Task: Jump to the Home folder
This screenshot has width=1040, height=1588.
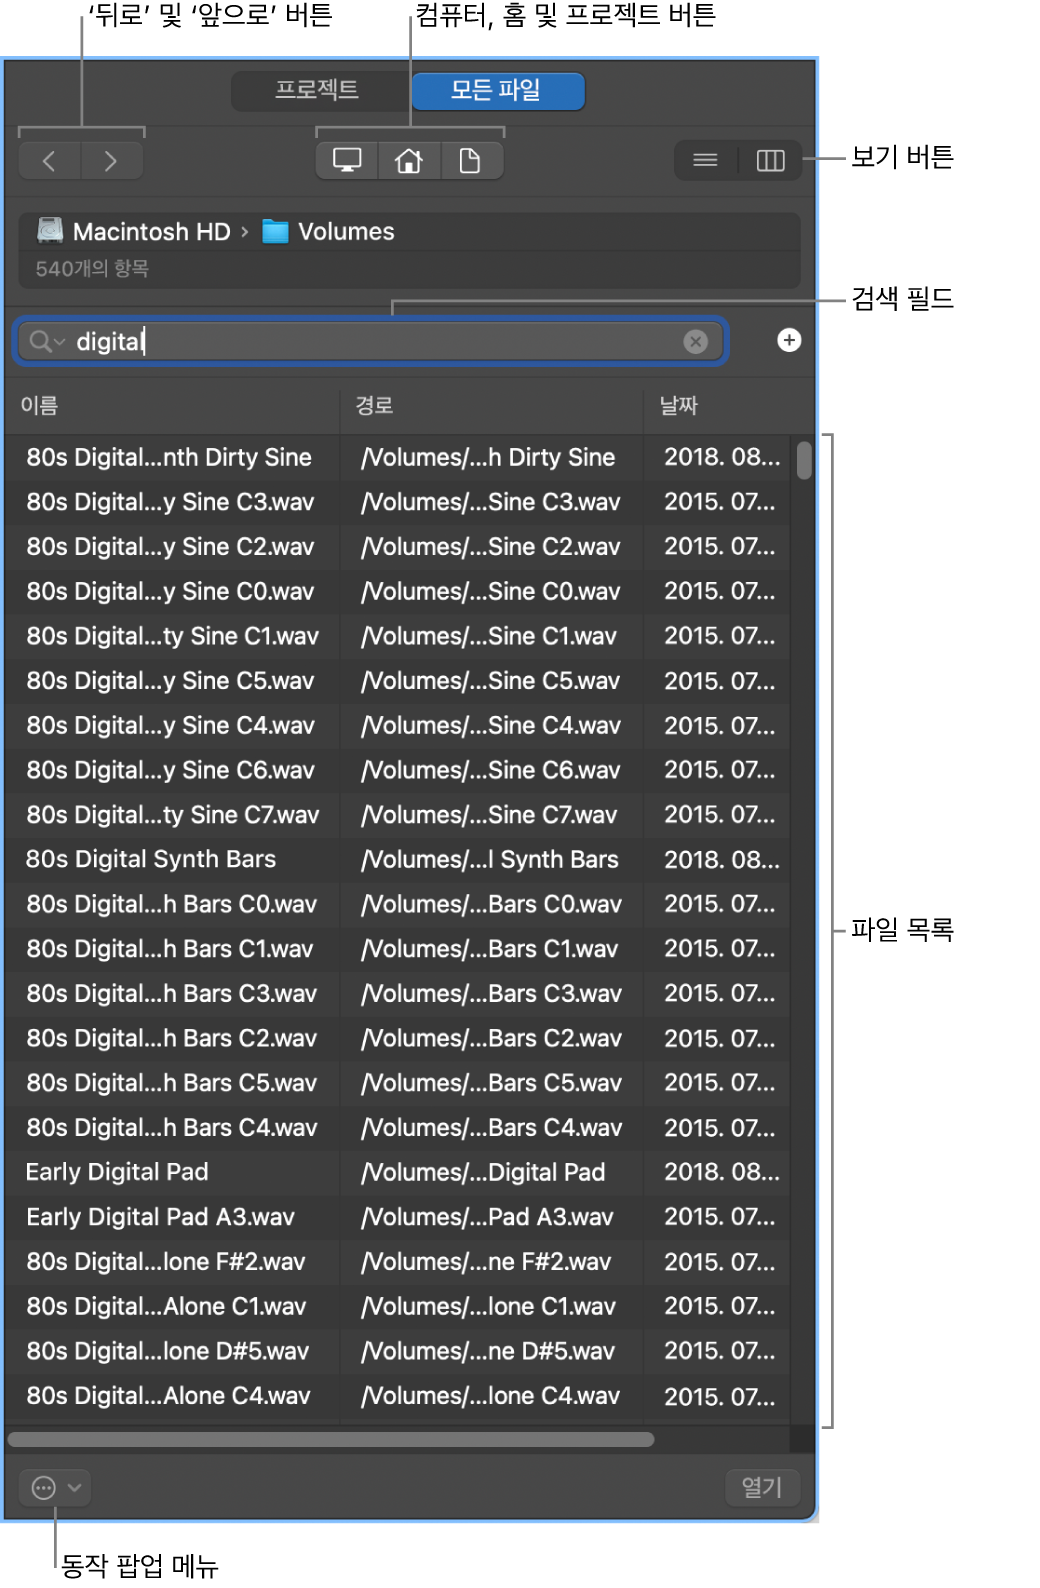Action: pyautogui.click(x=409, y=161)
